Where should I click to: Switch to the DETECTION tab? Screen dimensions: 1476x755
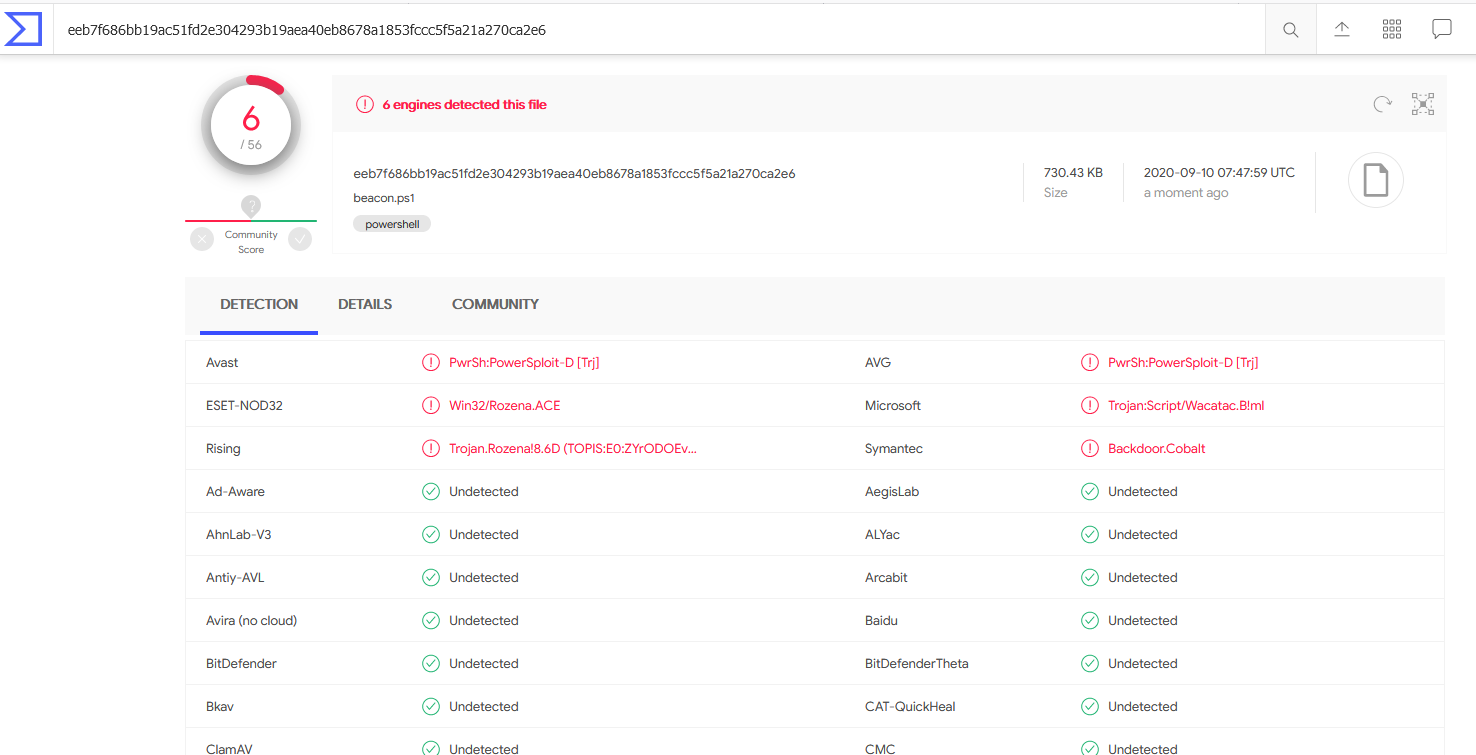pyautogui.click(x=259, y=304)
